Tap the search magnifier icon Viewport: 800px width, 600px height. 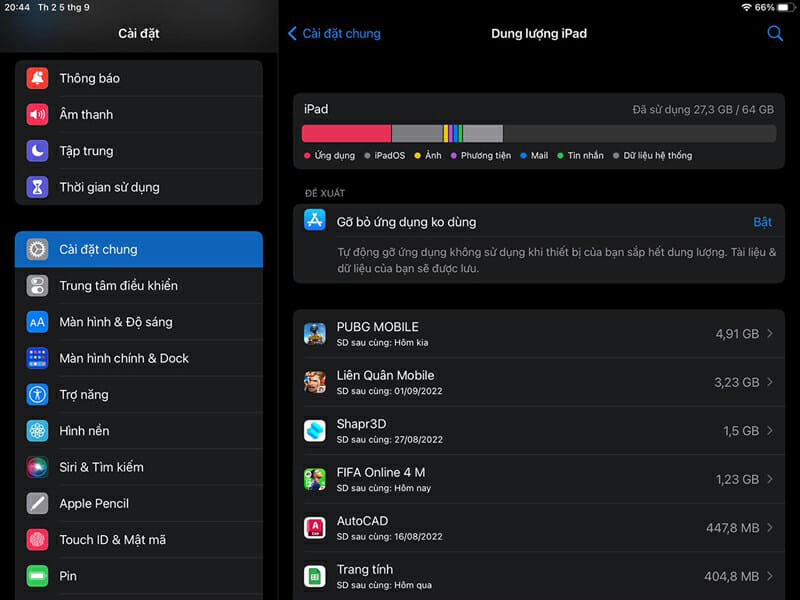(x=775, y=34)
